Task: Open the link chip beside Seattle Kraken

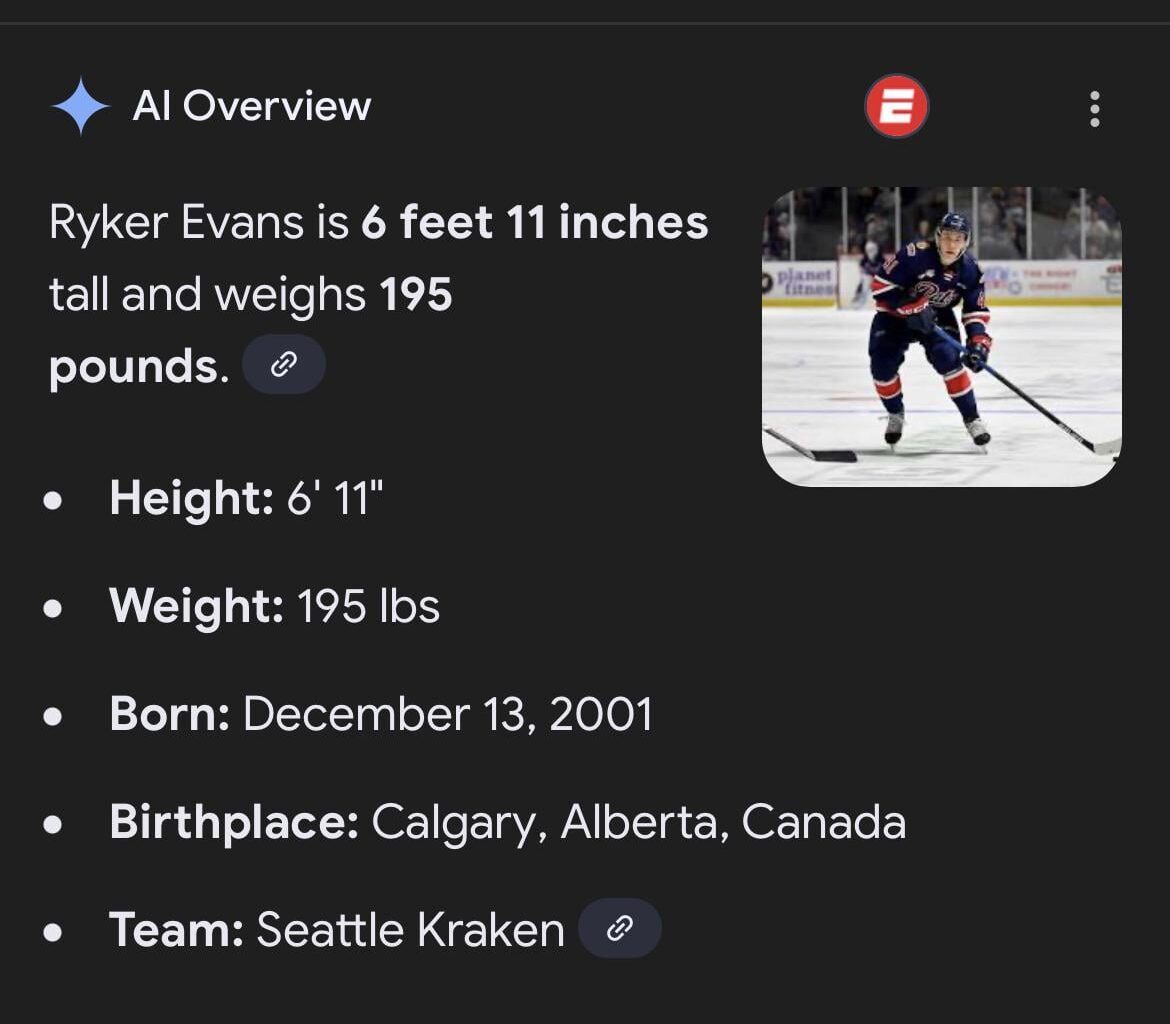Action: [x=619, y=928]
